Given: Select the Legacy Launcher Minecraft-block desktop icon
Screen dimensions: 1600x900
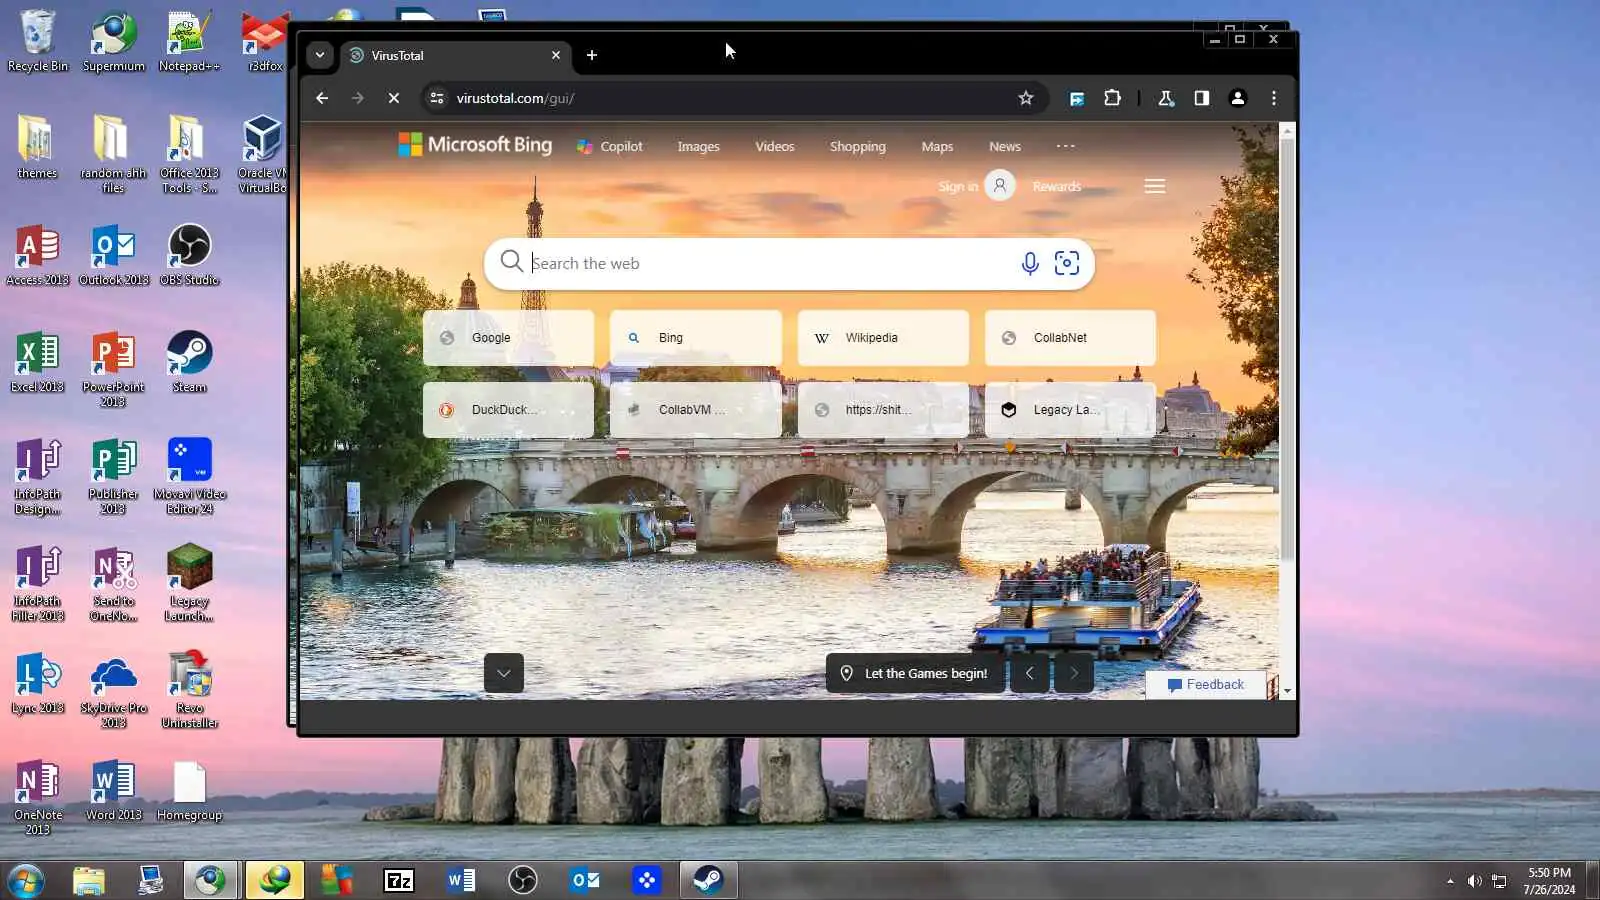Looking at the screenshot, I should point(189,584).
